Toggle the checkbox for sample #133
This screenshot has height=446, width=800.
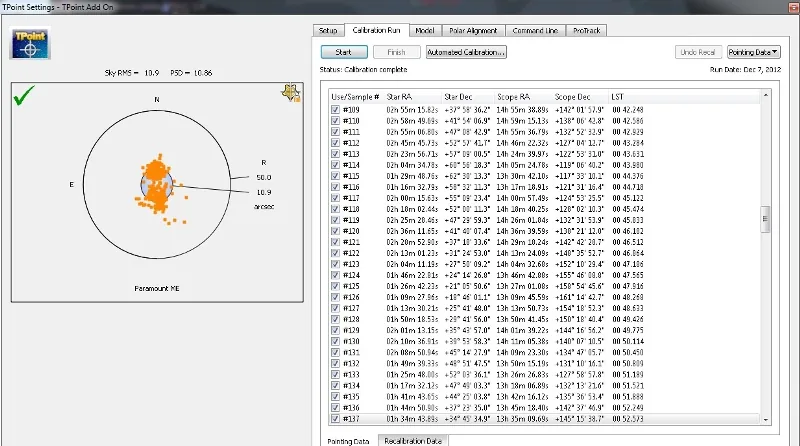click(335, 375)
